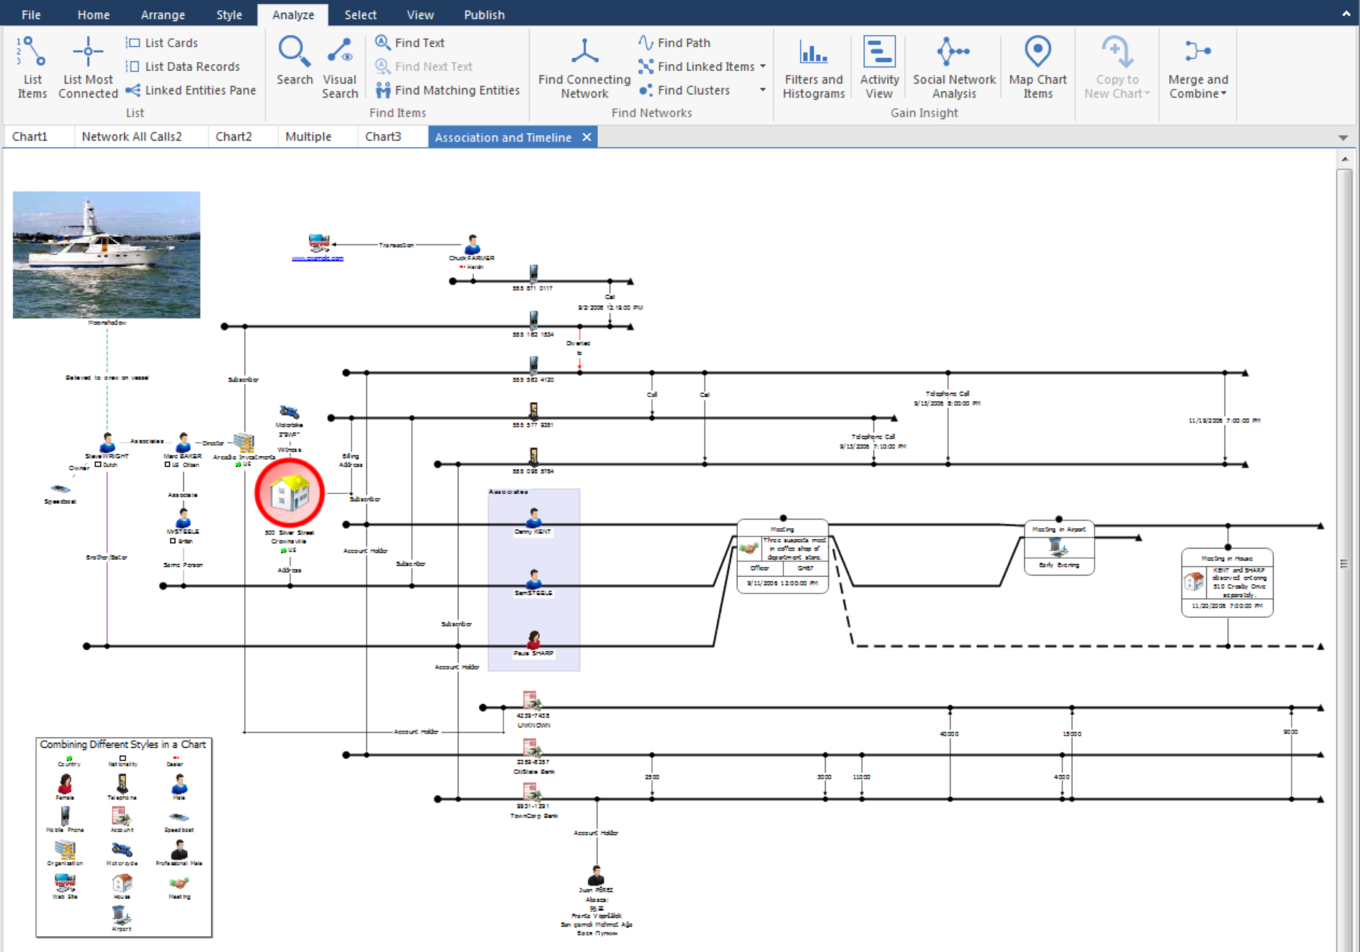Click the vertical scrollbar thumb
This screenshot has height=952, width=1360.
1345,564
